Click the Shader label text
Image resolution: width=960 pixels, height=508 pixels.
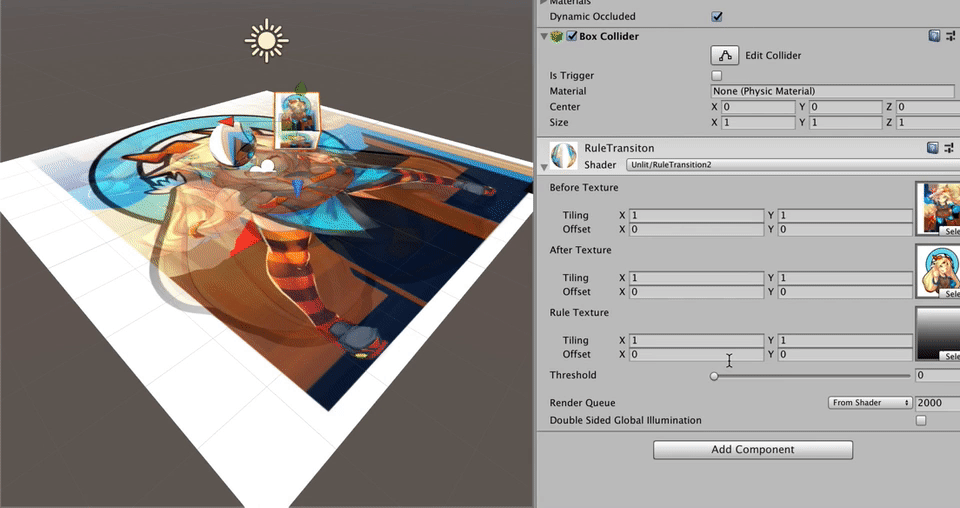click(600, 165)
